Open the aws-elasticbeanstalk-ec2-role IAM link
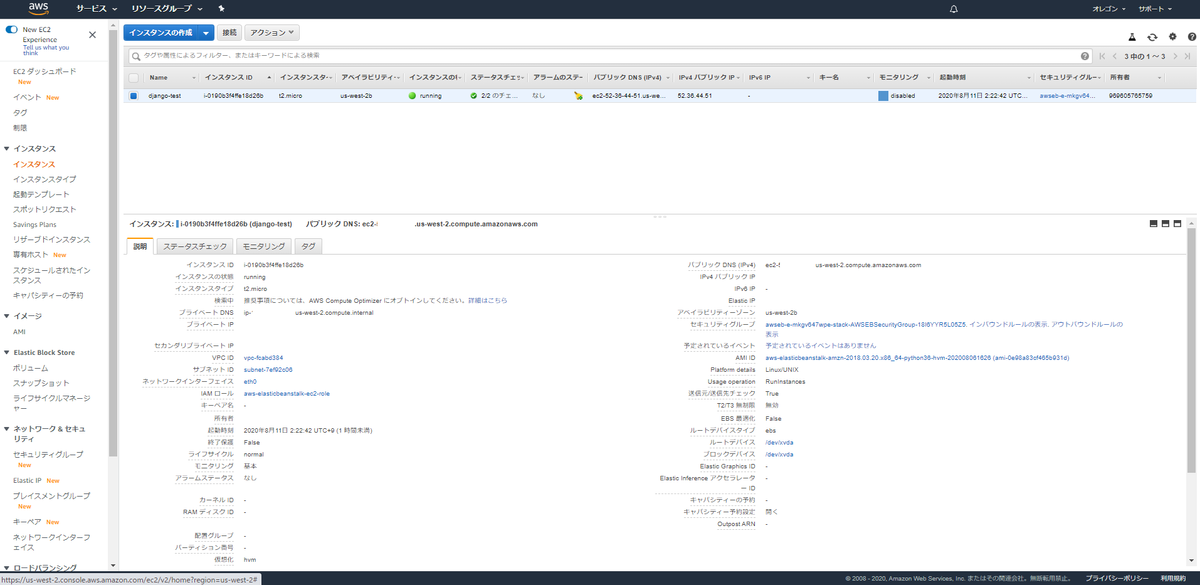 point(287,393)
